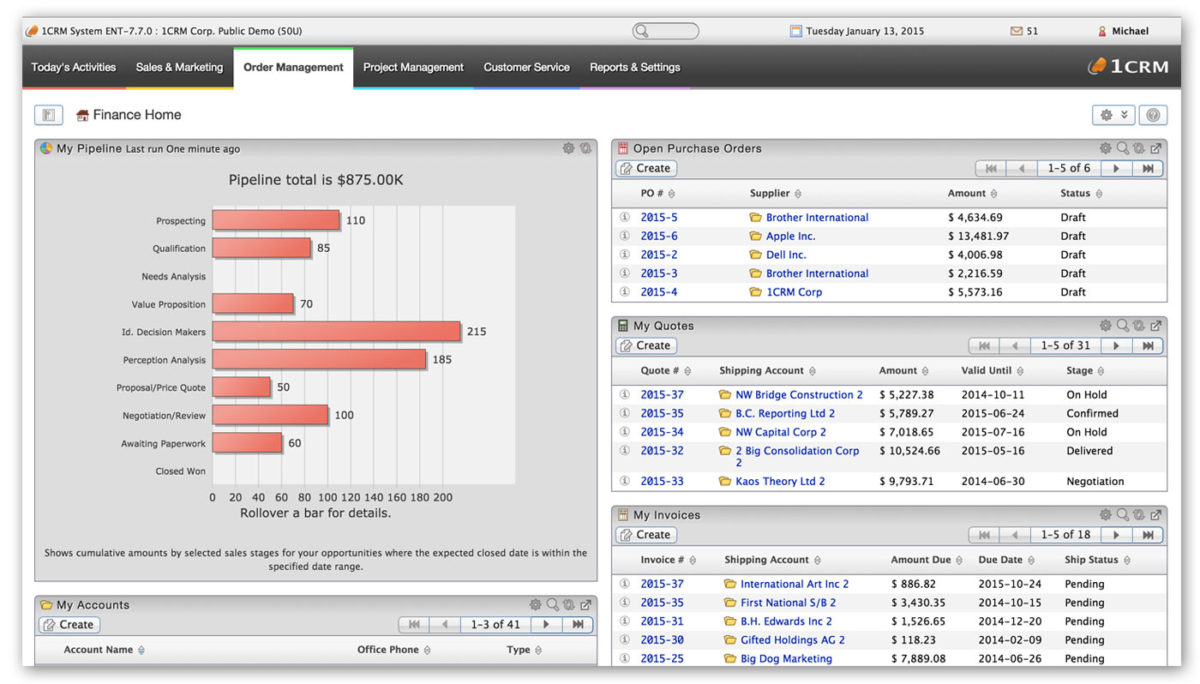1200x684 pixels.
Task: Open the folder icon next to Apple Inc.
Action: click(756, 236)
